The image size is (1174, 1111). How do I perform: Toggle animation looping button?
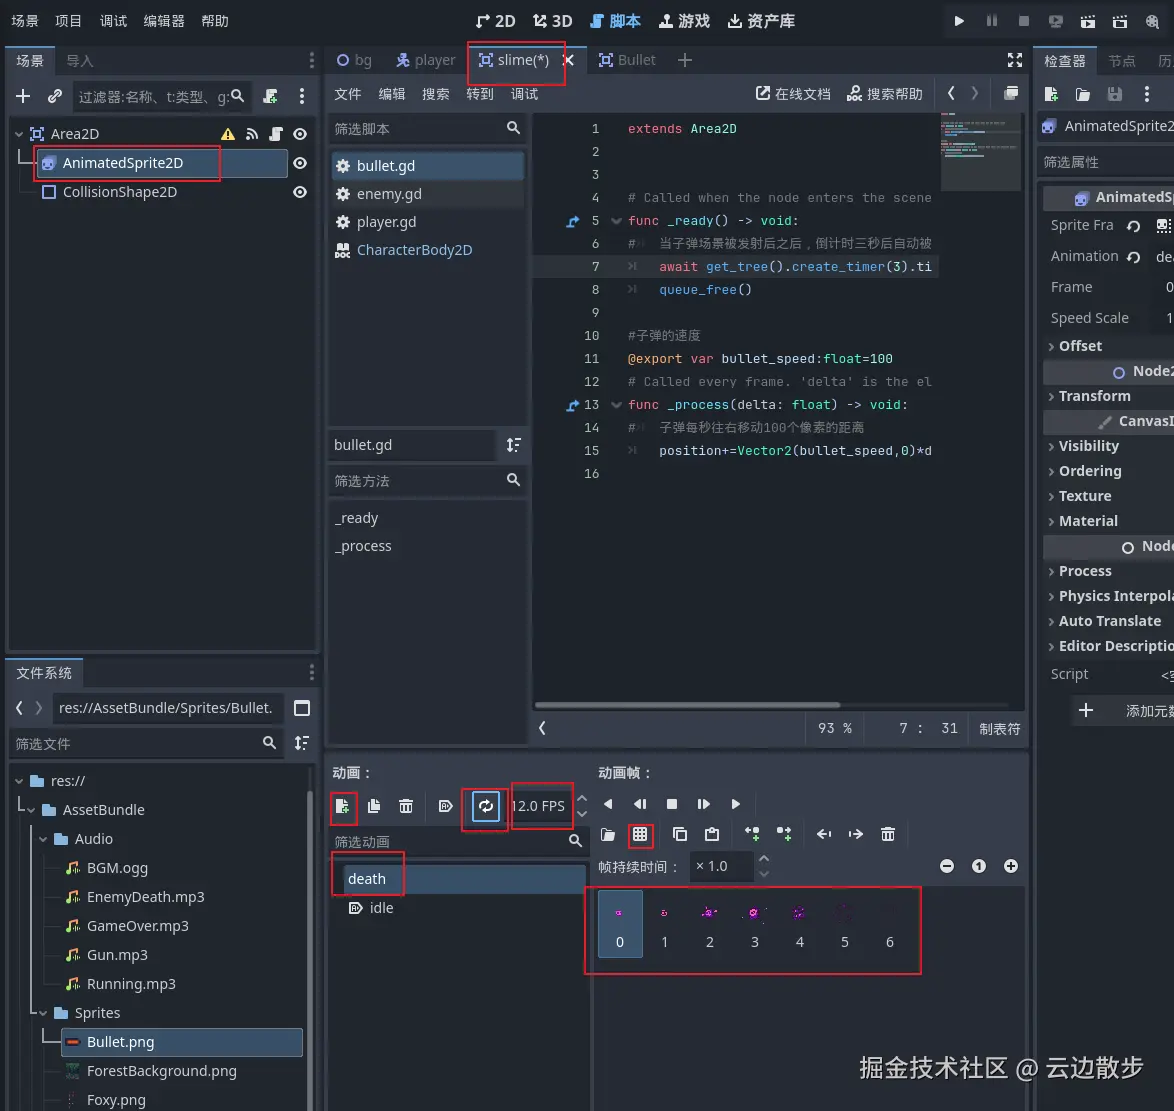[486, 806]
